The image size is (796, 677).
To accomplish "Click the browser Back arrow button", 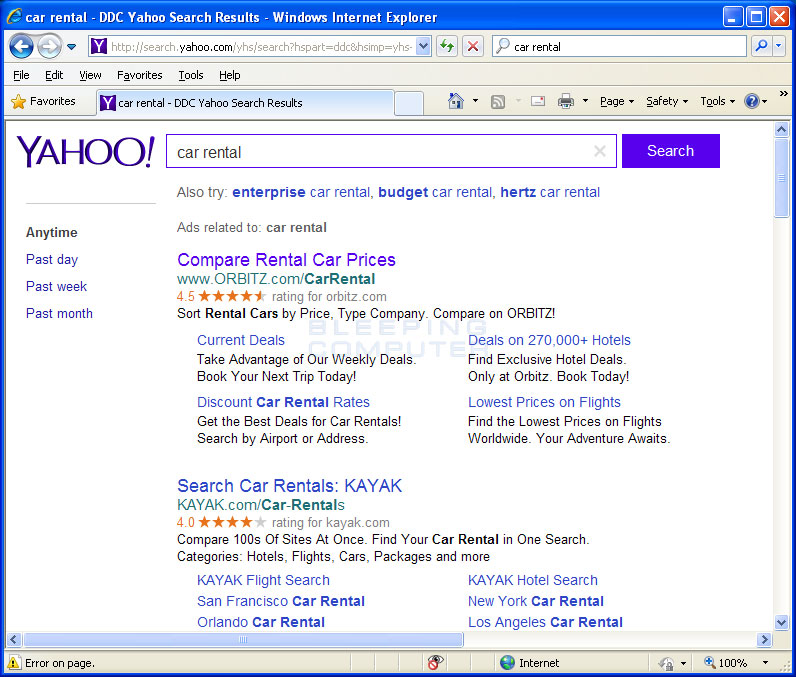I will pos(21,47).
